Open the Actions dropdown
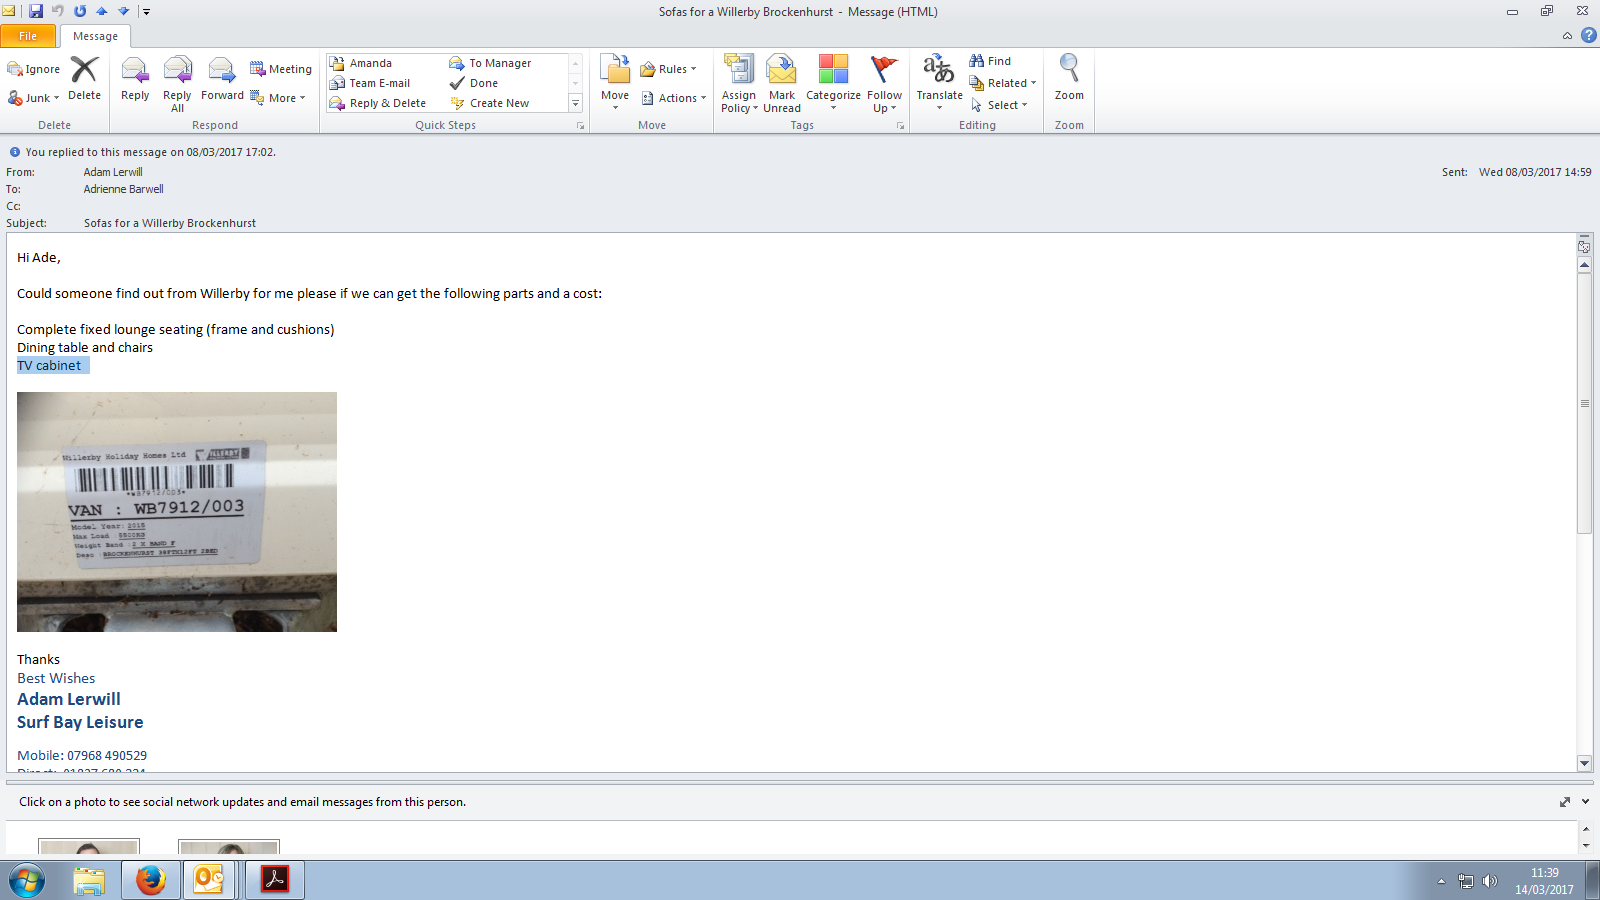The height and width of the screenshot is (900, 1600). click(674, 98)
